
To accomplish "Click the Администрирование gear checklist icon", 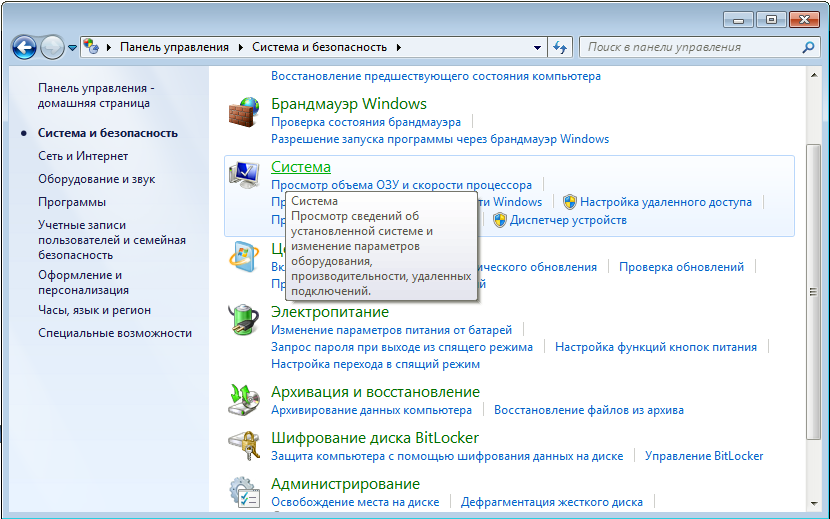I will pyautogui.click(x=244, y=492).
